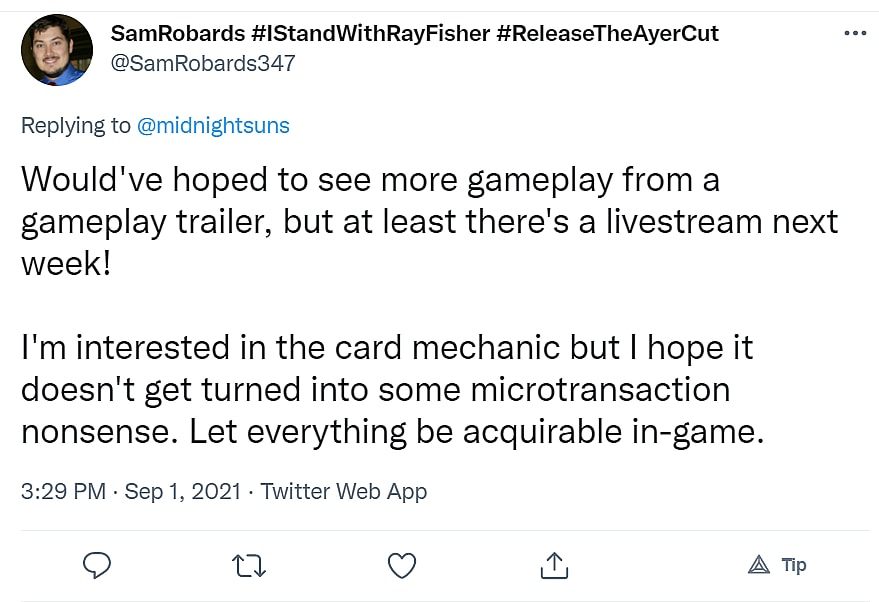Click the 3:29 PM timestamp

point(64,491)
